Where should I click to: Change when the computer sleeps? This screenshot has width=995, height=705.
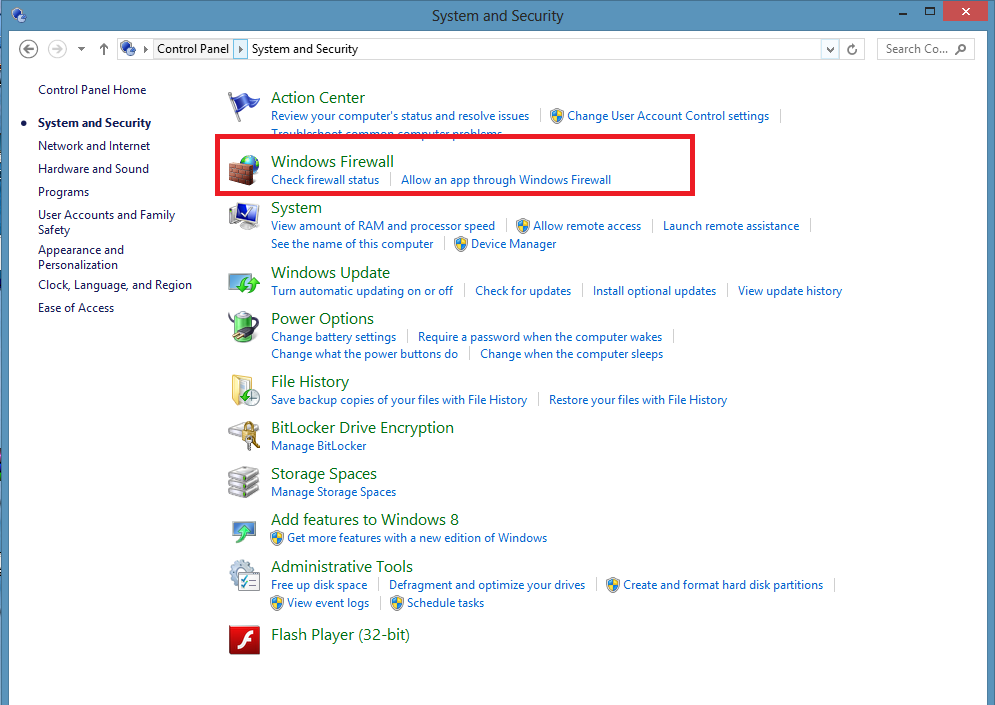tap(571, 354)
